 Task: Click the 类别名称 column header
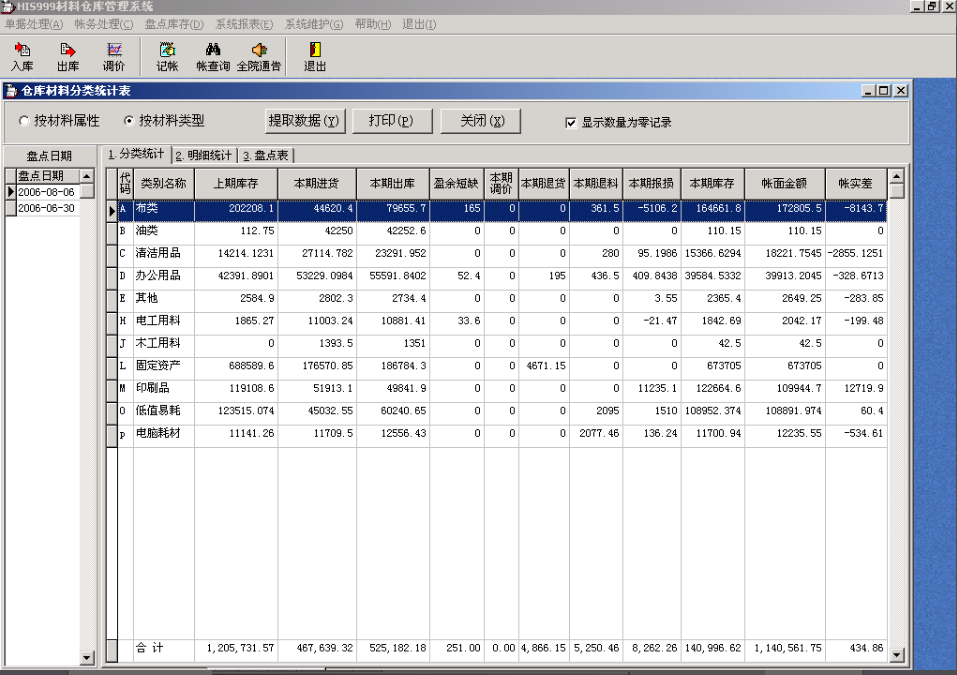point(164,184)
